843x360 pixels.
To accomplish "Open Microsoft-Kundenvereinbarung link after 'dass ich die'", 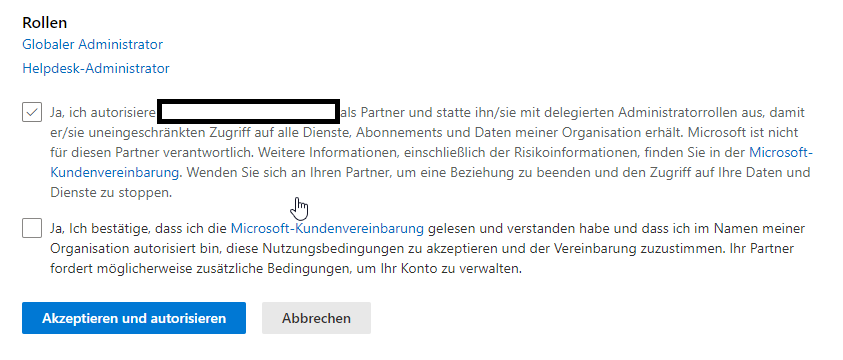I will pos(327,228).
